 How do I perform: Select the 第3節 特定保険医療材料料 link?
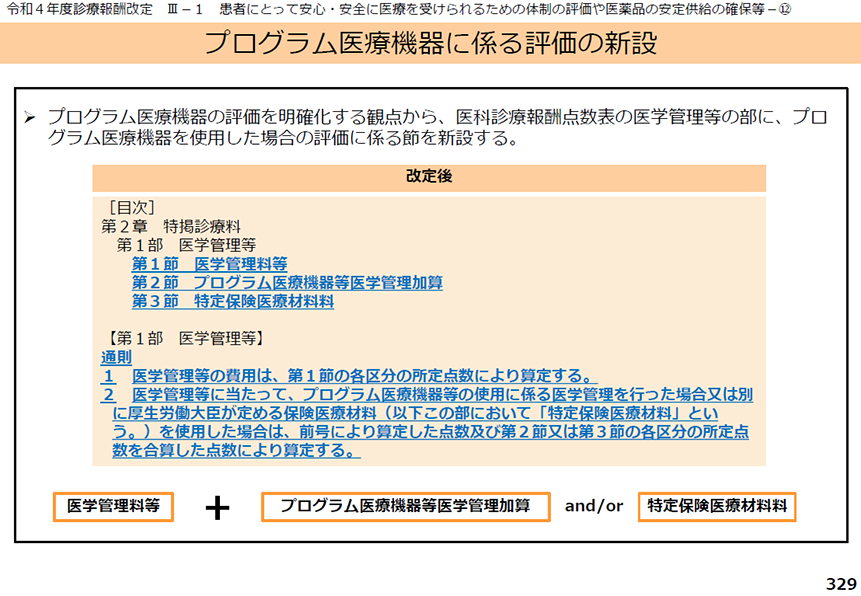(x=232, y=302)
